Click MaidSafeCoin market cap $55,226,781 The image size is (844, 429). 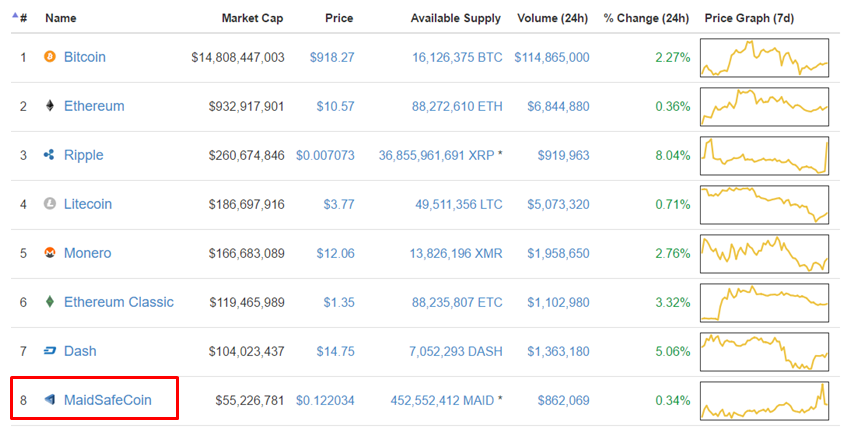[250, 400]
